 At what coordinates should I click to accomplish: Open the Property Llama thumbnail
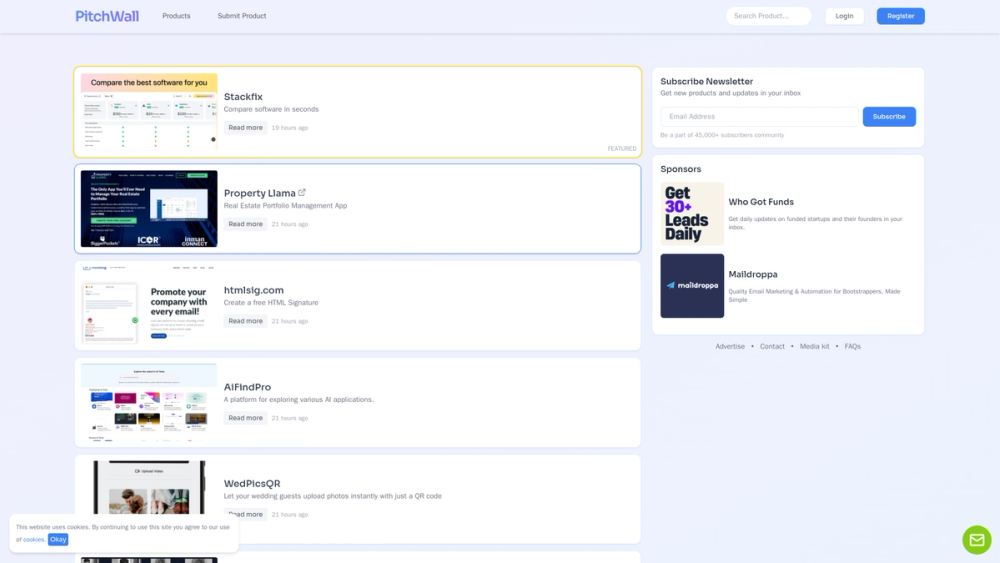pos(149,208)
